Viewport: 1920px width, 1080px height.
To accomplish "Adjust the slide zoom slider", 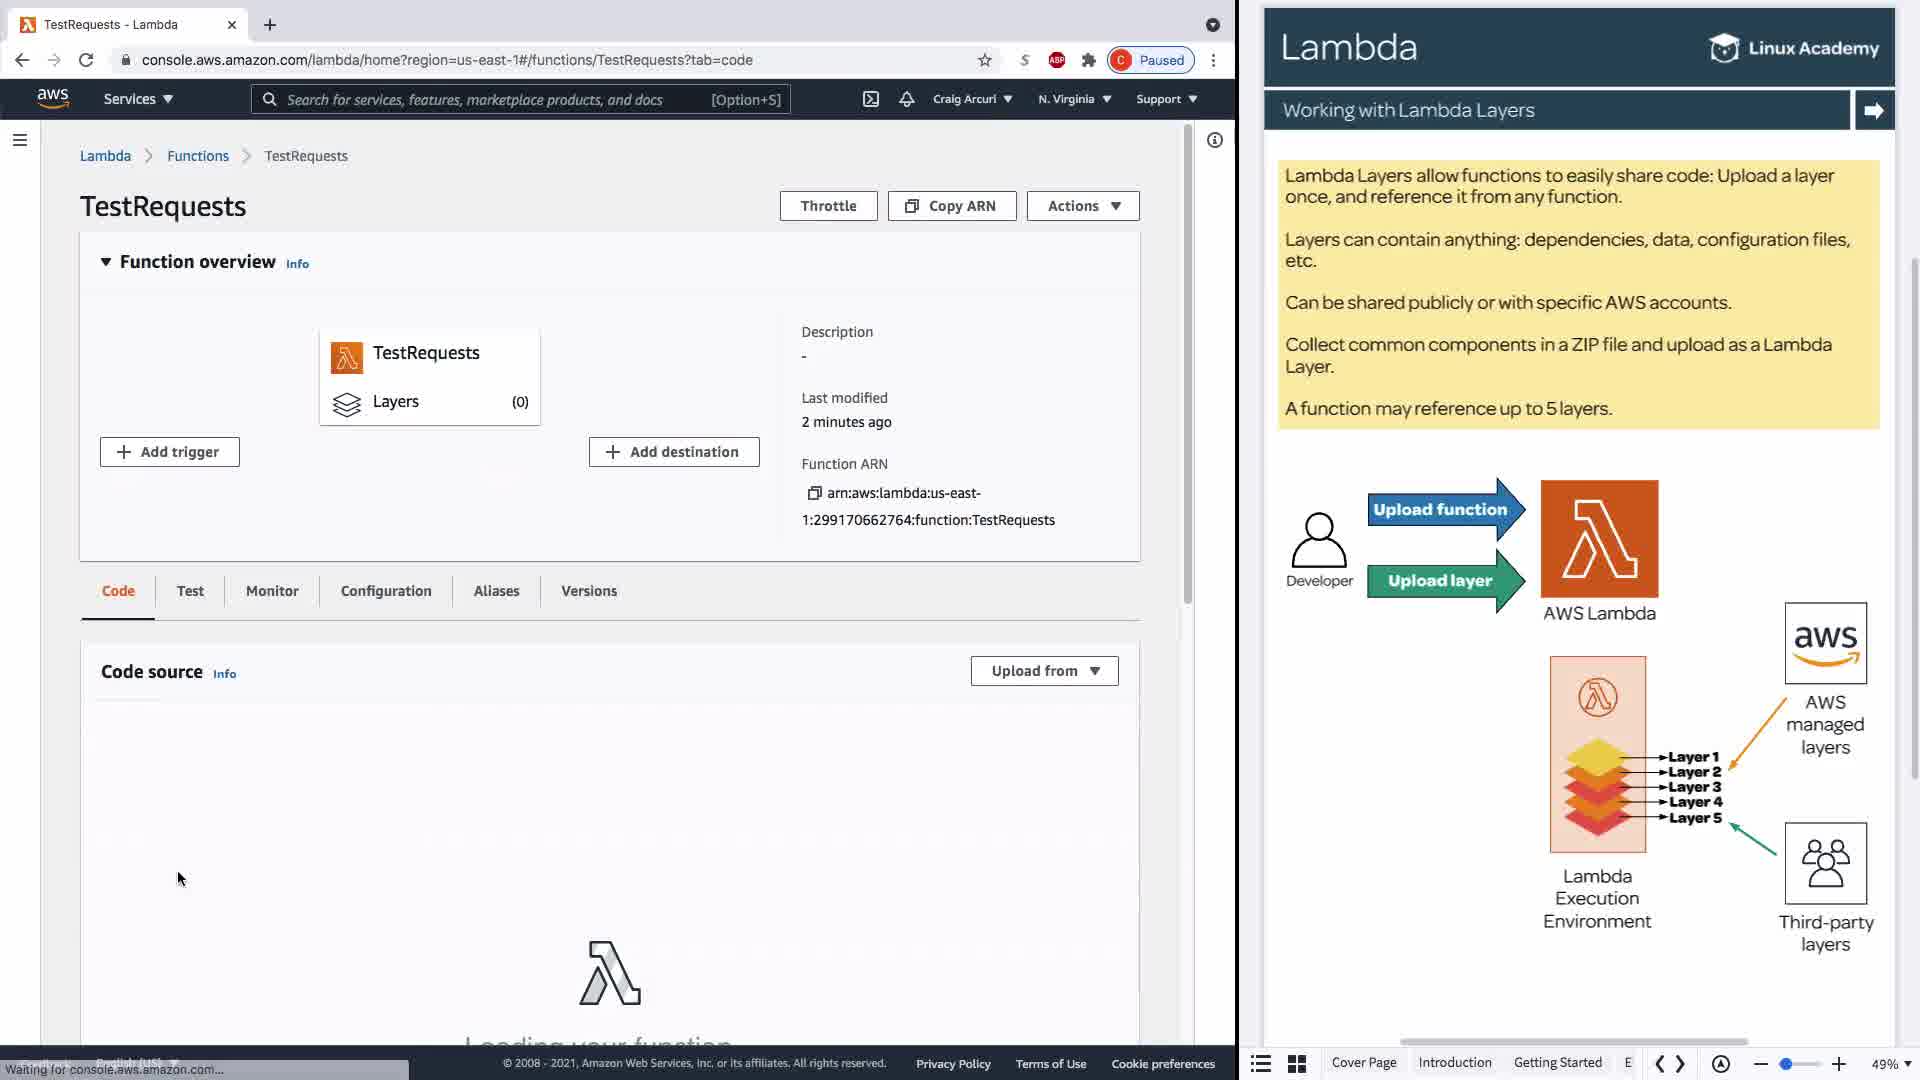I will tap(1786, 1064).
